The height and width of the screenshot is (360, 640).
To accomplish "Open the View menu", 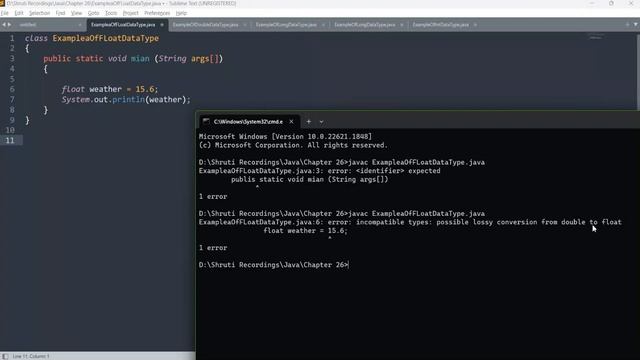I will click(x=76, y=13).
